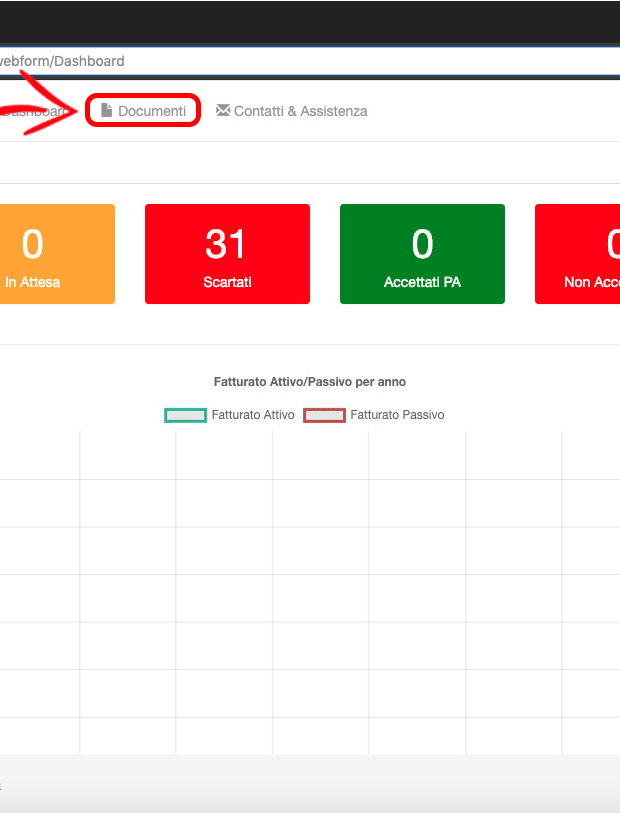Click the 0 count in In Attesa

pos(33,244)
